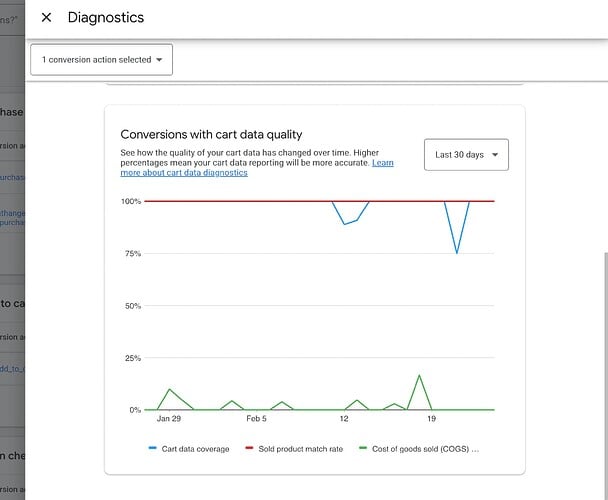
Task: Close the Diagnostics panel with the X
Action: point(46,18)
